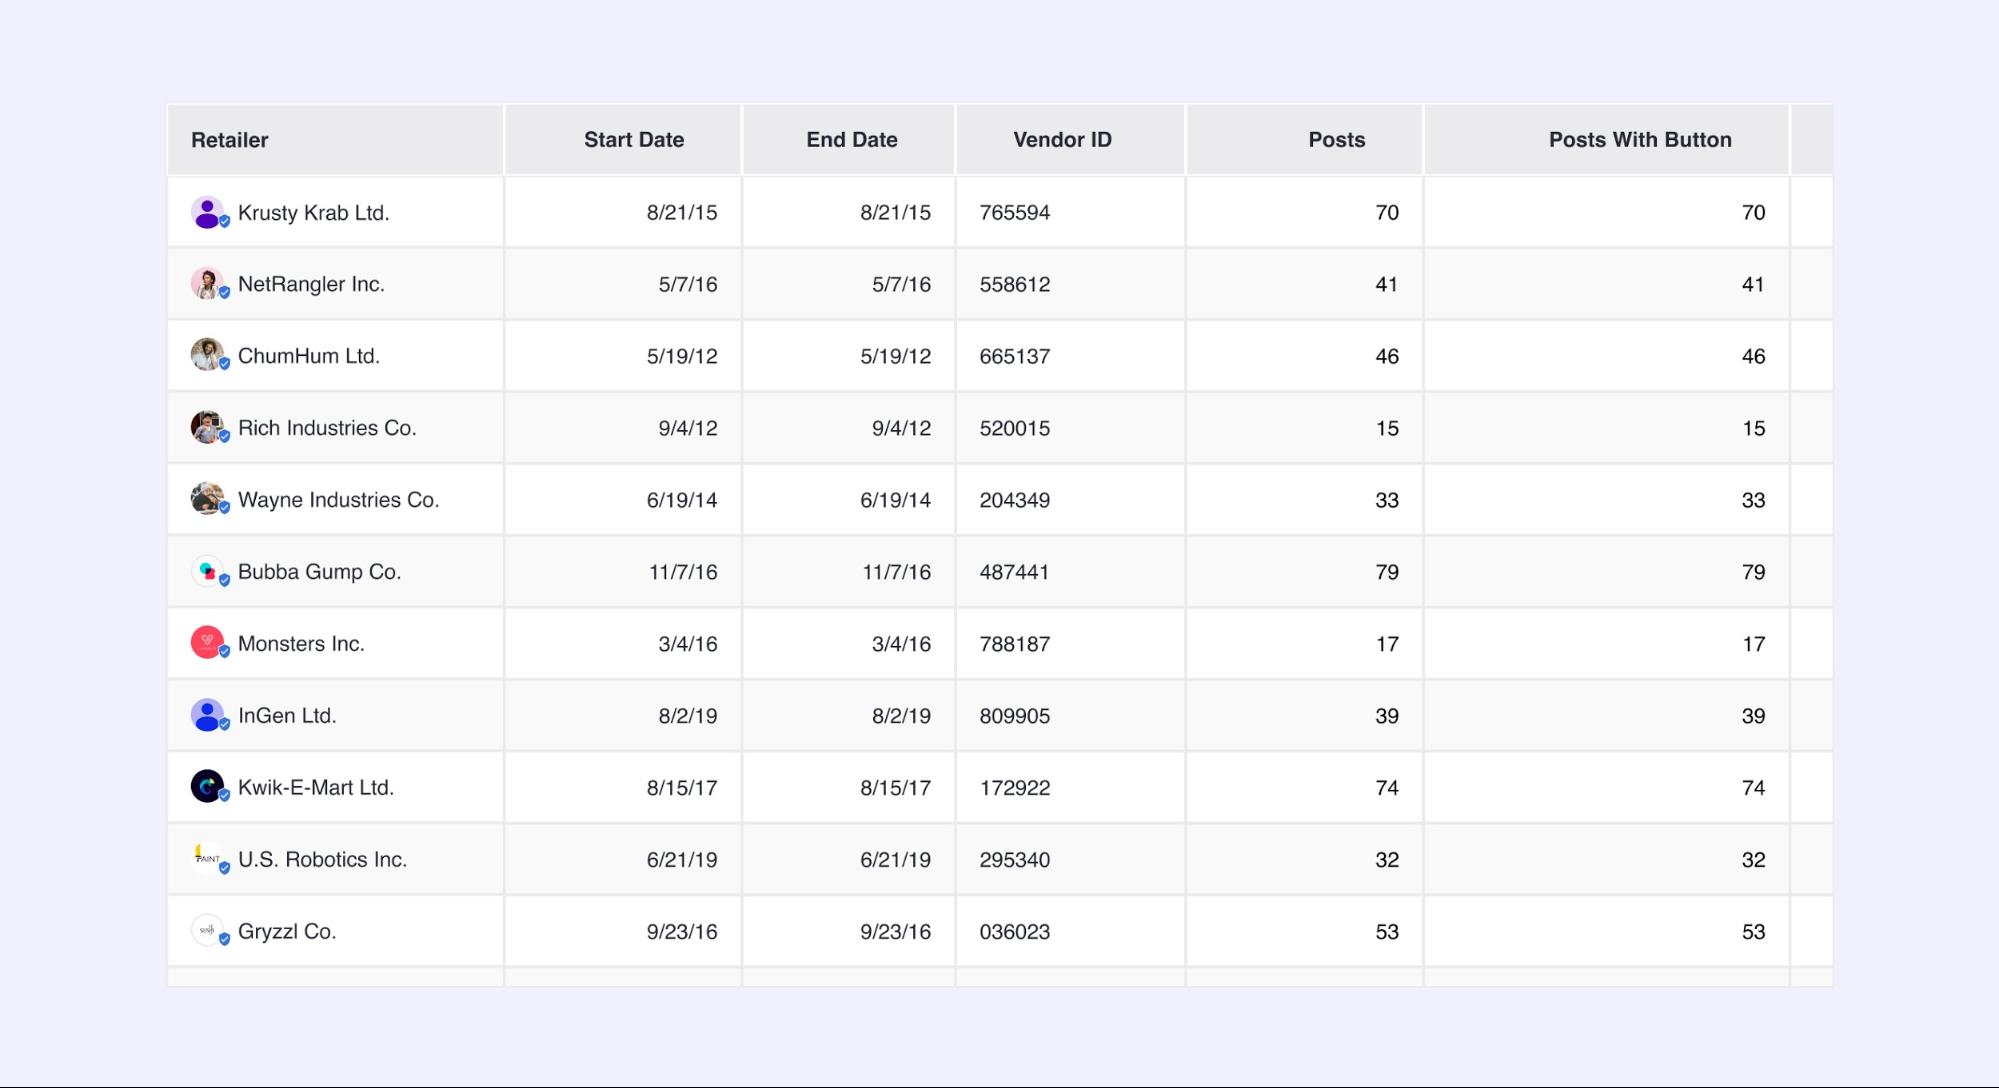Click Krusty Krab's start date 8/21/15
1999x1088 pixels.
(x=682, y=212)
